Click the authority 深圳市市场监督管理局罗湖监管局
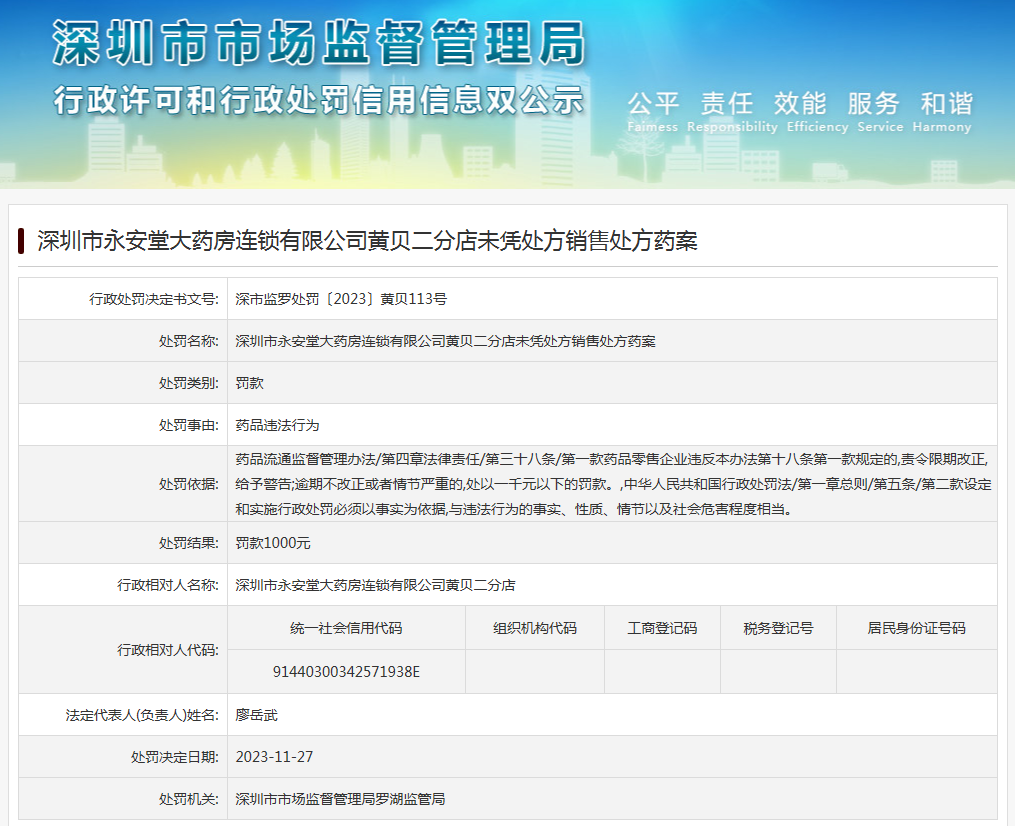Screen dimensions: 1015x826 pyautogui.click(x=340, y=799)
